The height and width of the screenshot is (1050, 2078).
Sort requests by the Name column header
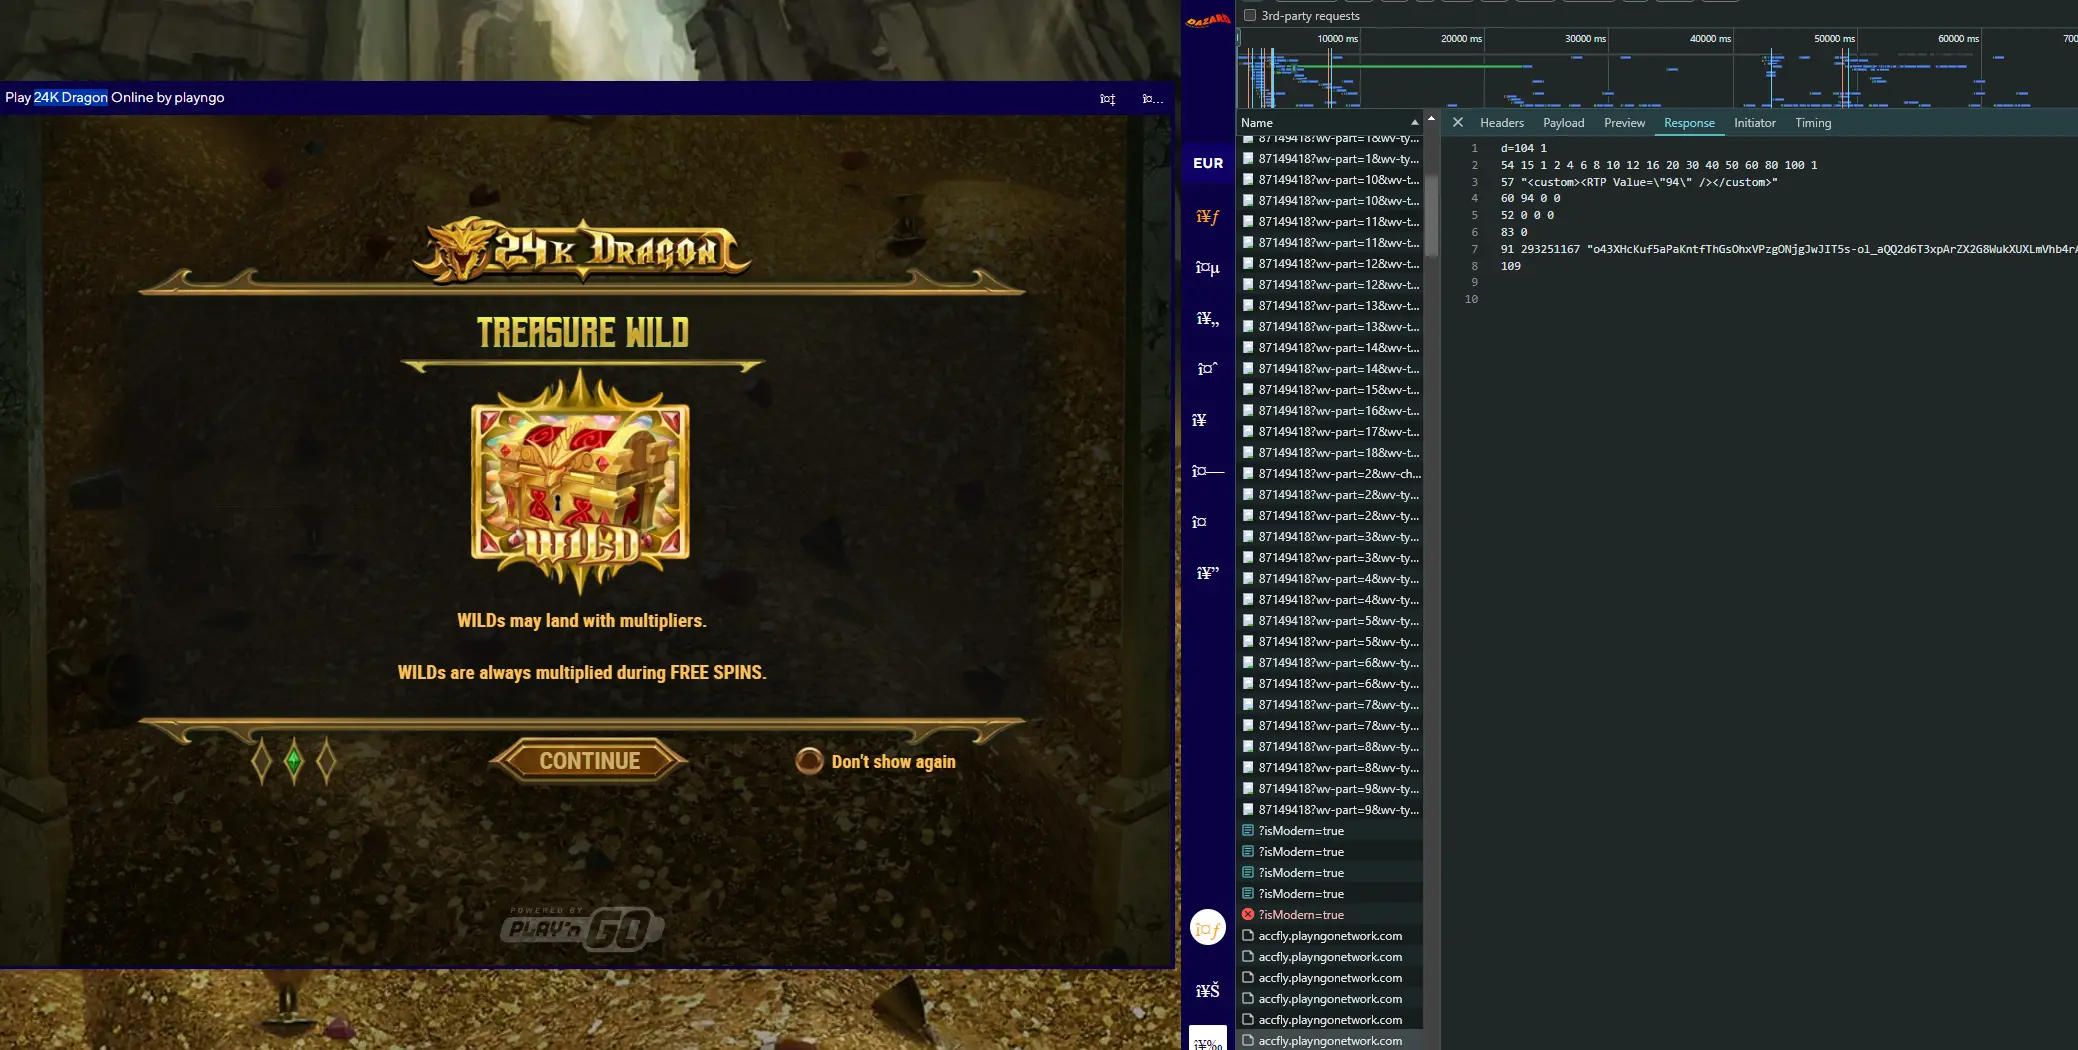coord(1257,122)
